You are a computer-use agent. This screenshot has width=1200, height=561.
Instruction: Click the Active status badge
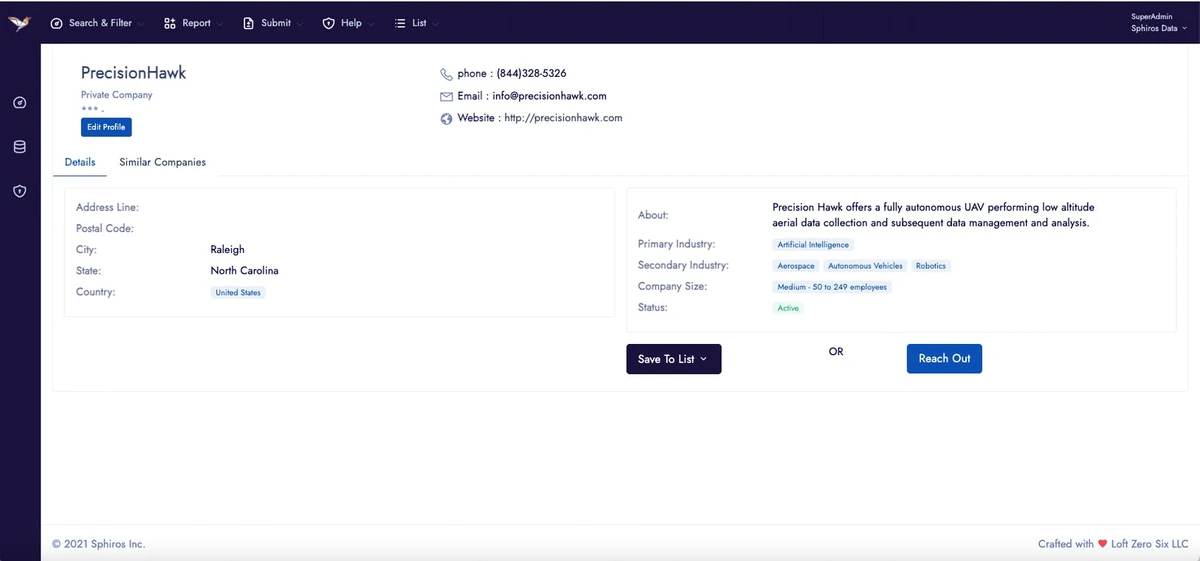(x=788, y=308)
